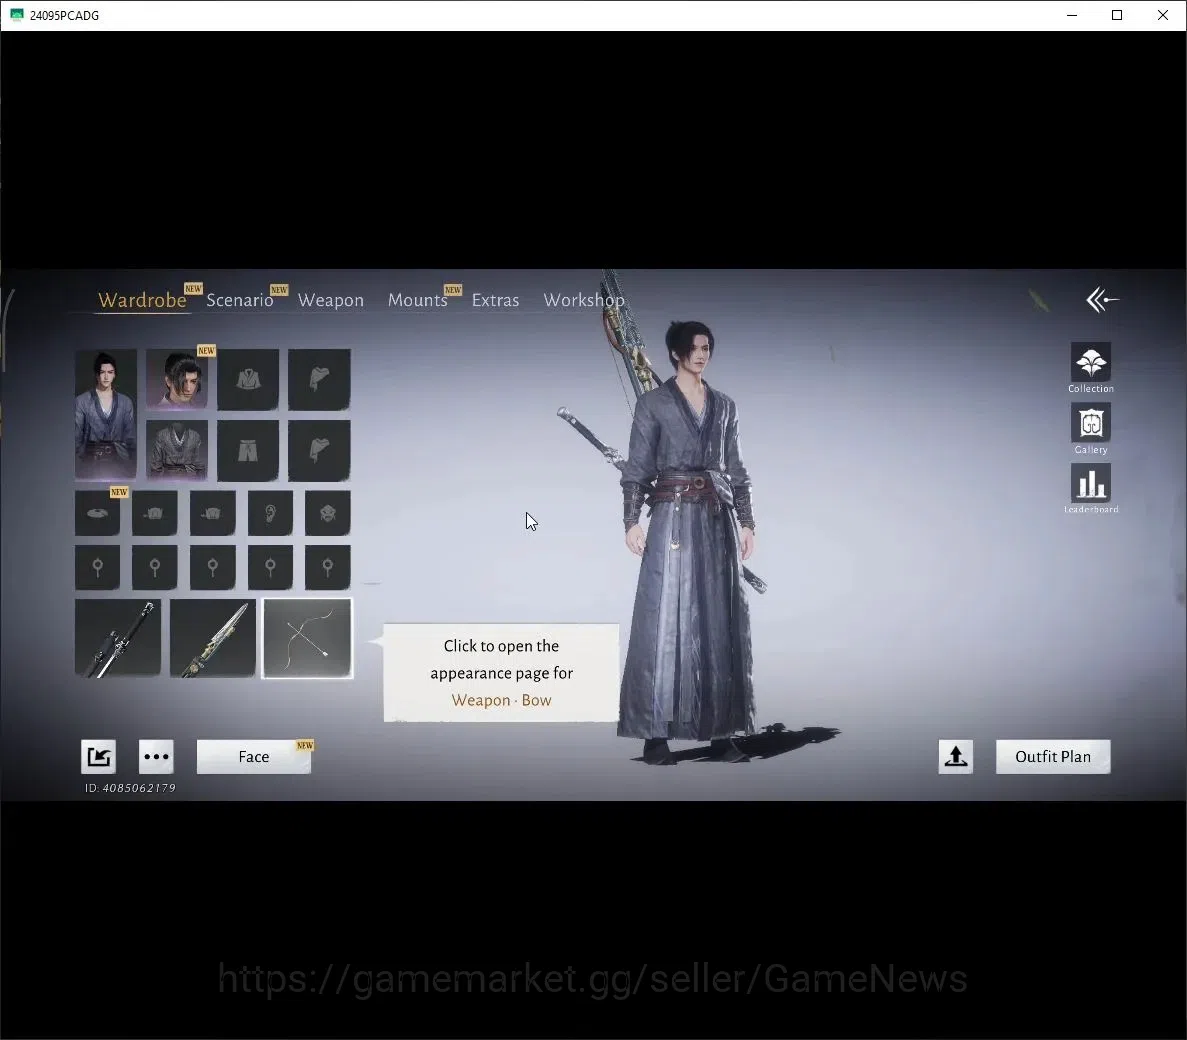The height and width of the screenshot is (1040, 1187).
Task: Open the empty trousers clothing slot
Action: [248, 450]
